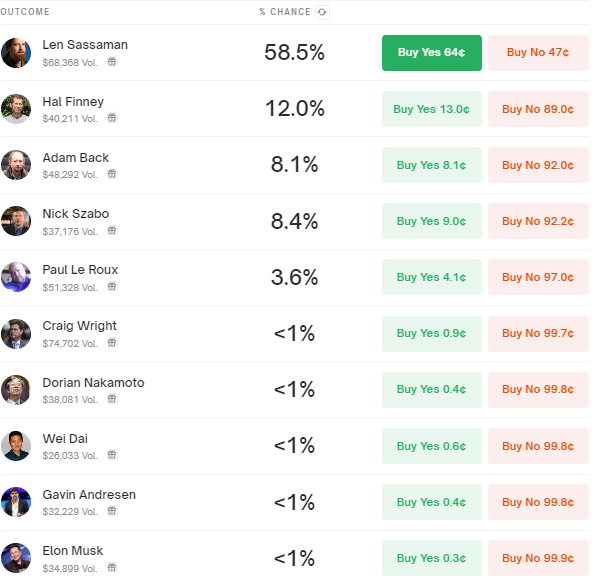Open the Paul Le Roux outcome name
This screenshot has height=585, width=592.
click(x=80, y=270)
